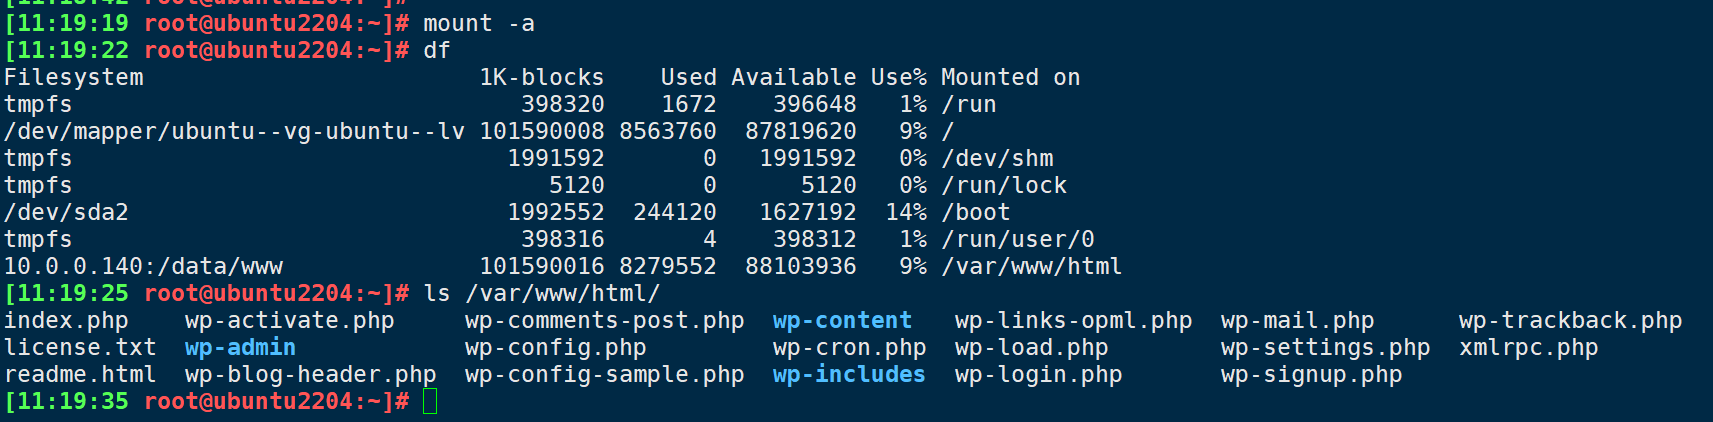Click the xmlrpc.php filename
Image resolution: width=1713 pixels, height=422 pixels.
point(1528,348)
